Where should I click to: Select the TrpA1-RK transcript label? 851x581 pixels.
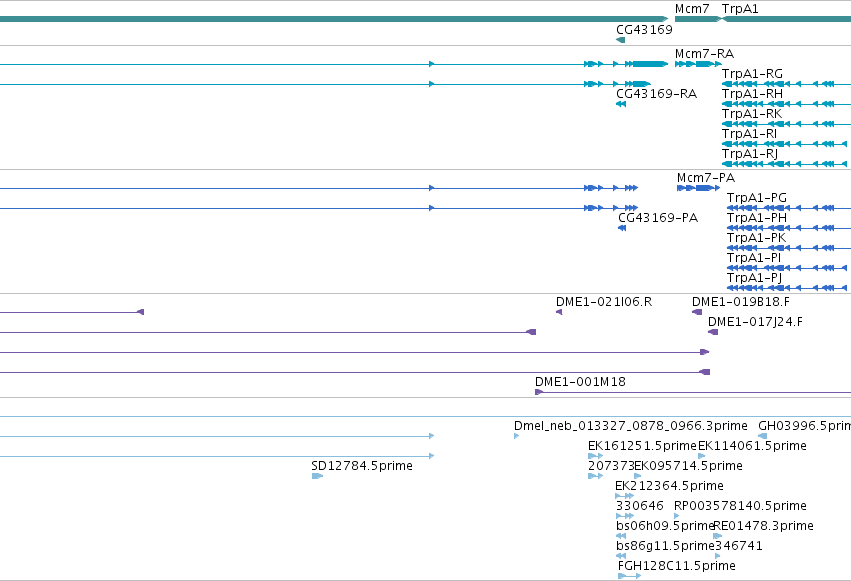(x=752, y=113)
